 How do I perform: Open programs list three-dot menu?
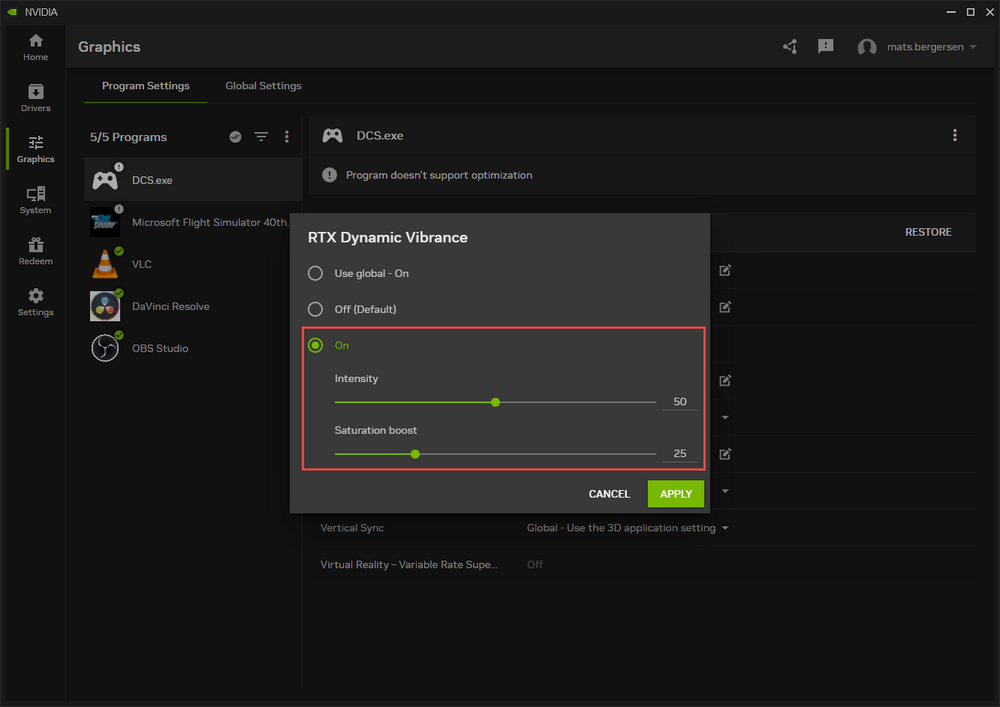pos(287,137)
